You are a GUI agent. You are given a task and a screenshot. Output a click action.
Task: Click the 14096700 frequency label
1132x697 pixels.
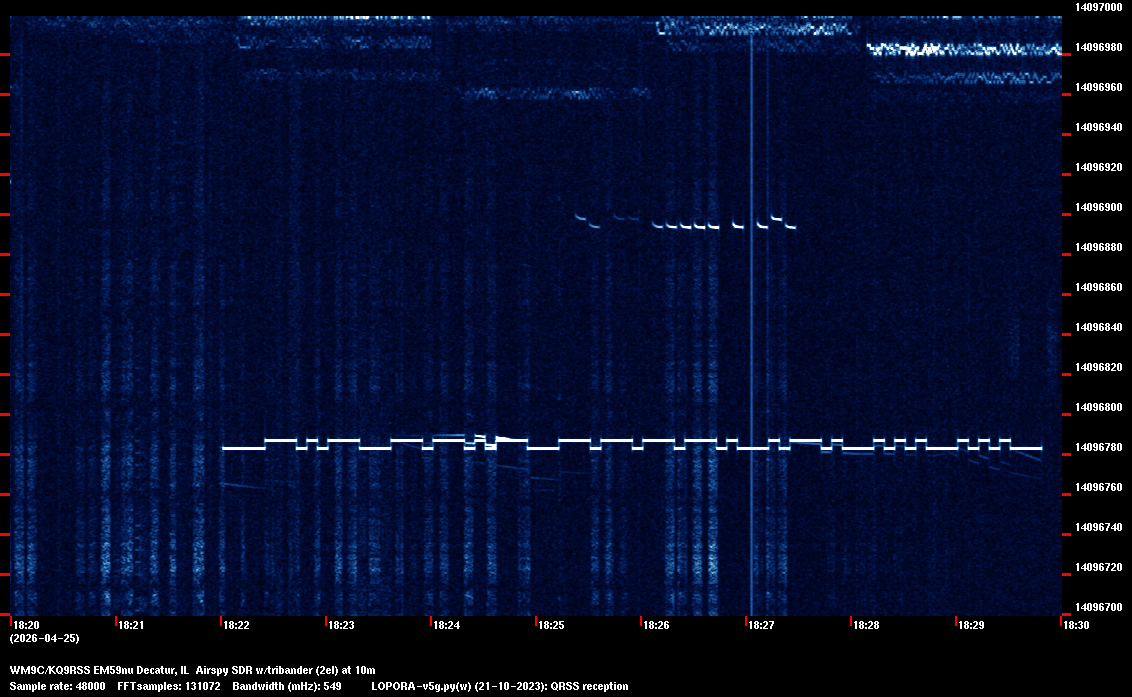point(1098,607)
